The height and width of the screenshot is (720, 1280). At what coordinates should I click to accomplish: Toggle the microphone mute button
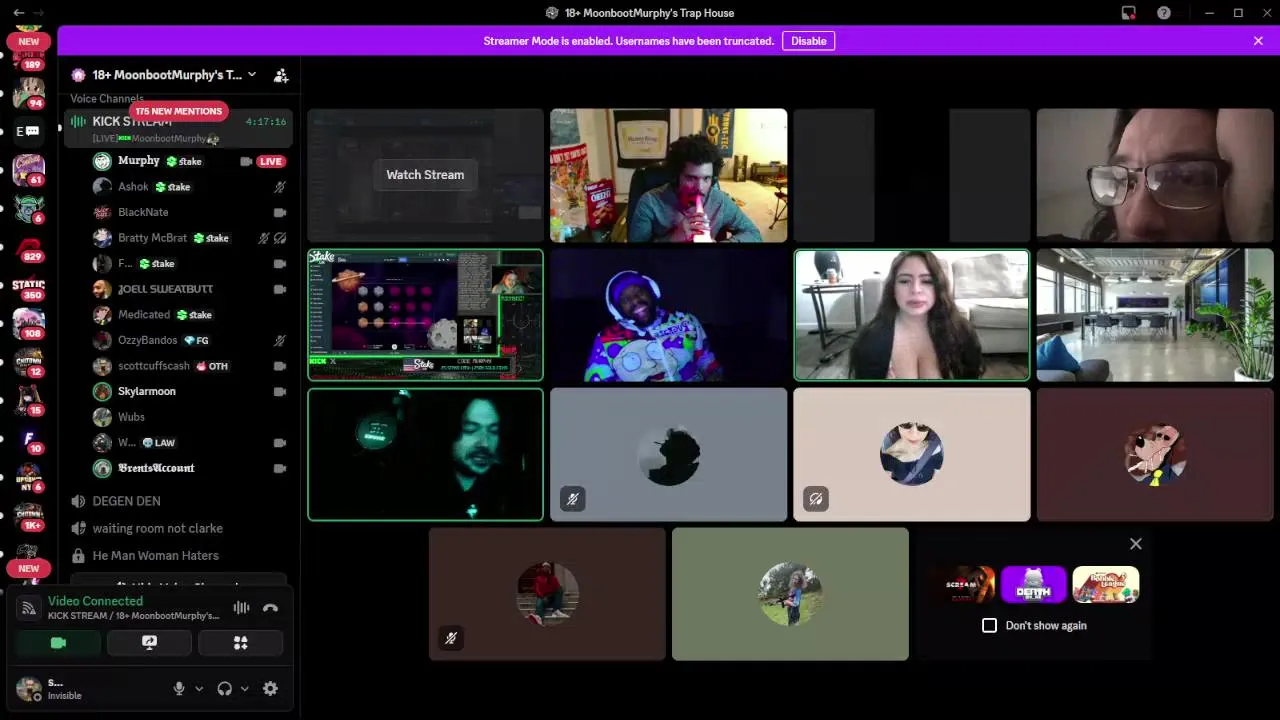pos(179,688)
